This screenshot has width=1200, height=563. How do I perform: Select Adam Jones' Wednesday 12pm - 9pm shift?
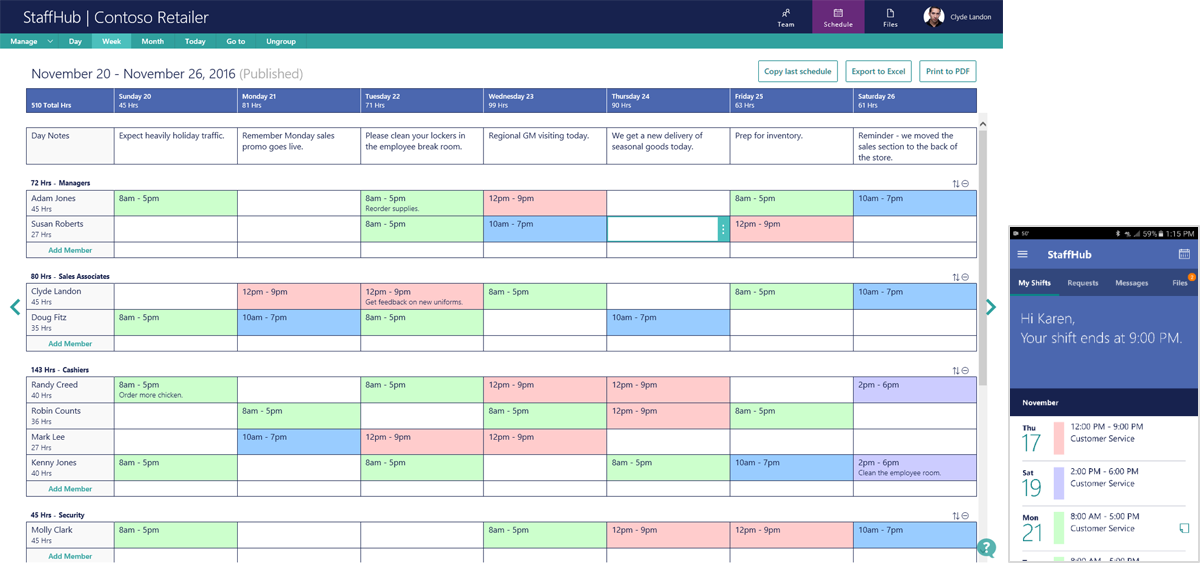coord(545,203)
